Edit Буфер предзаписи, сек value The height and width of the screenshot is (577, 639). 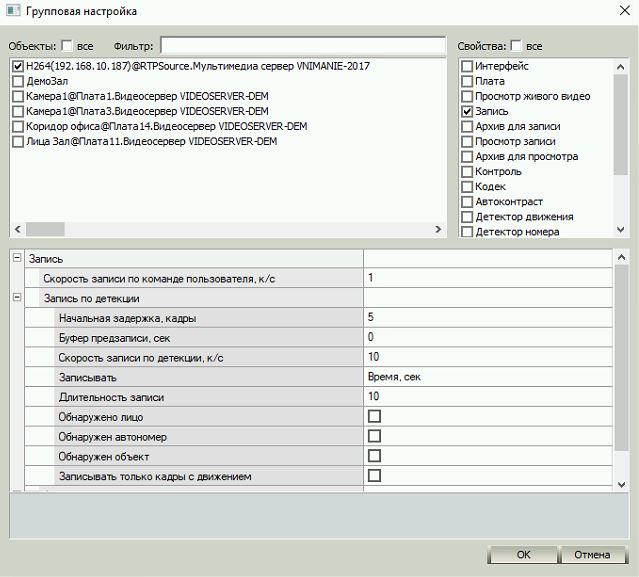tap(488, 337)
